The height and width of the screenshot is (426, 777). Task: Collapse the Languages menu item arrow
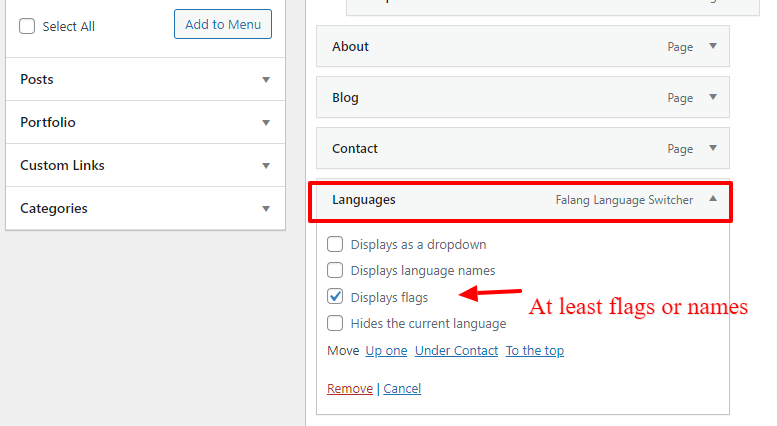pos(713,199)
